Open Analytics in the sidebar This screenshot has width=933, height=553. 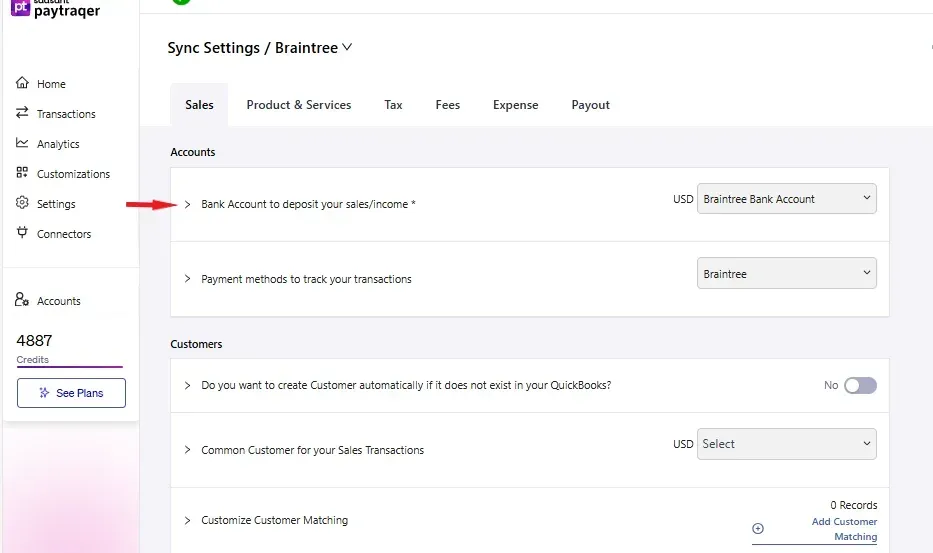tap(58, 144)
